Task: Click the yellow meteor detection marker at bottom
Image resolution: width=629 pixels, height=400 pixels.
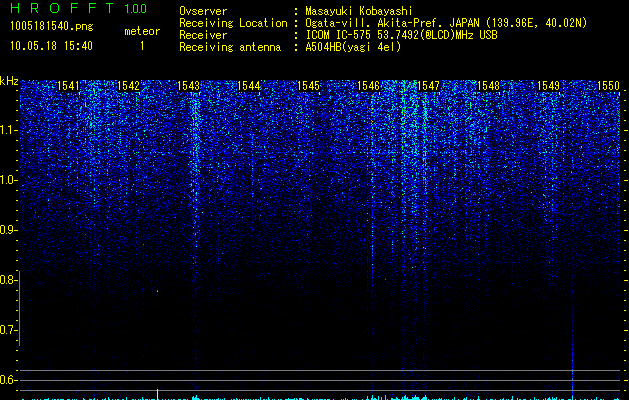Action: tap(157, 394)
